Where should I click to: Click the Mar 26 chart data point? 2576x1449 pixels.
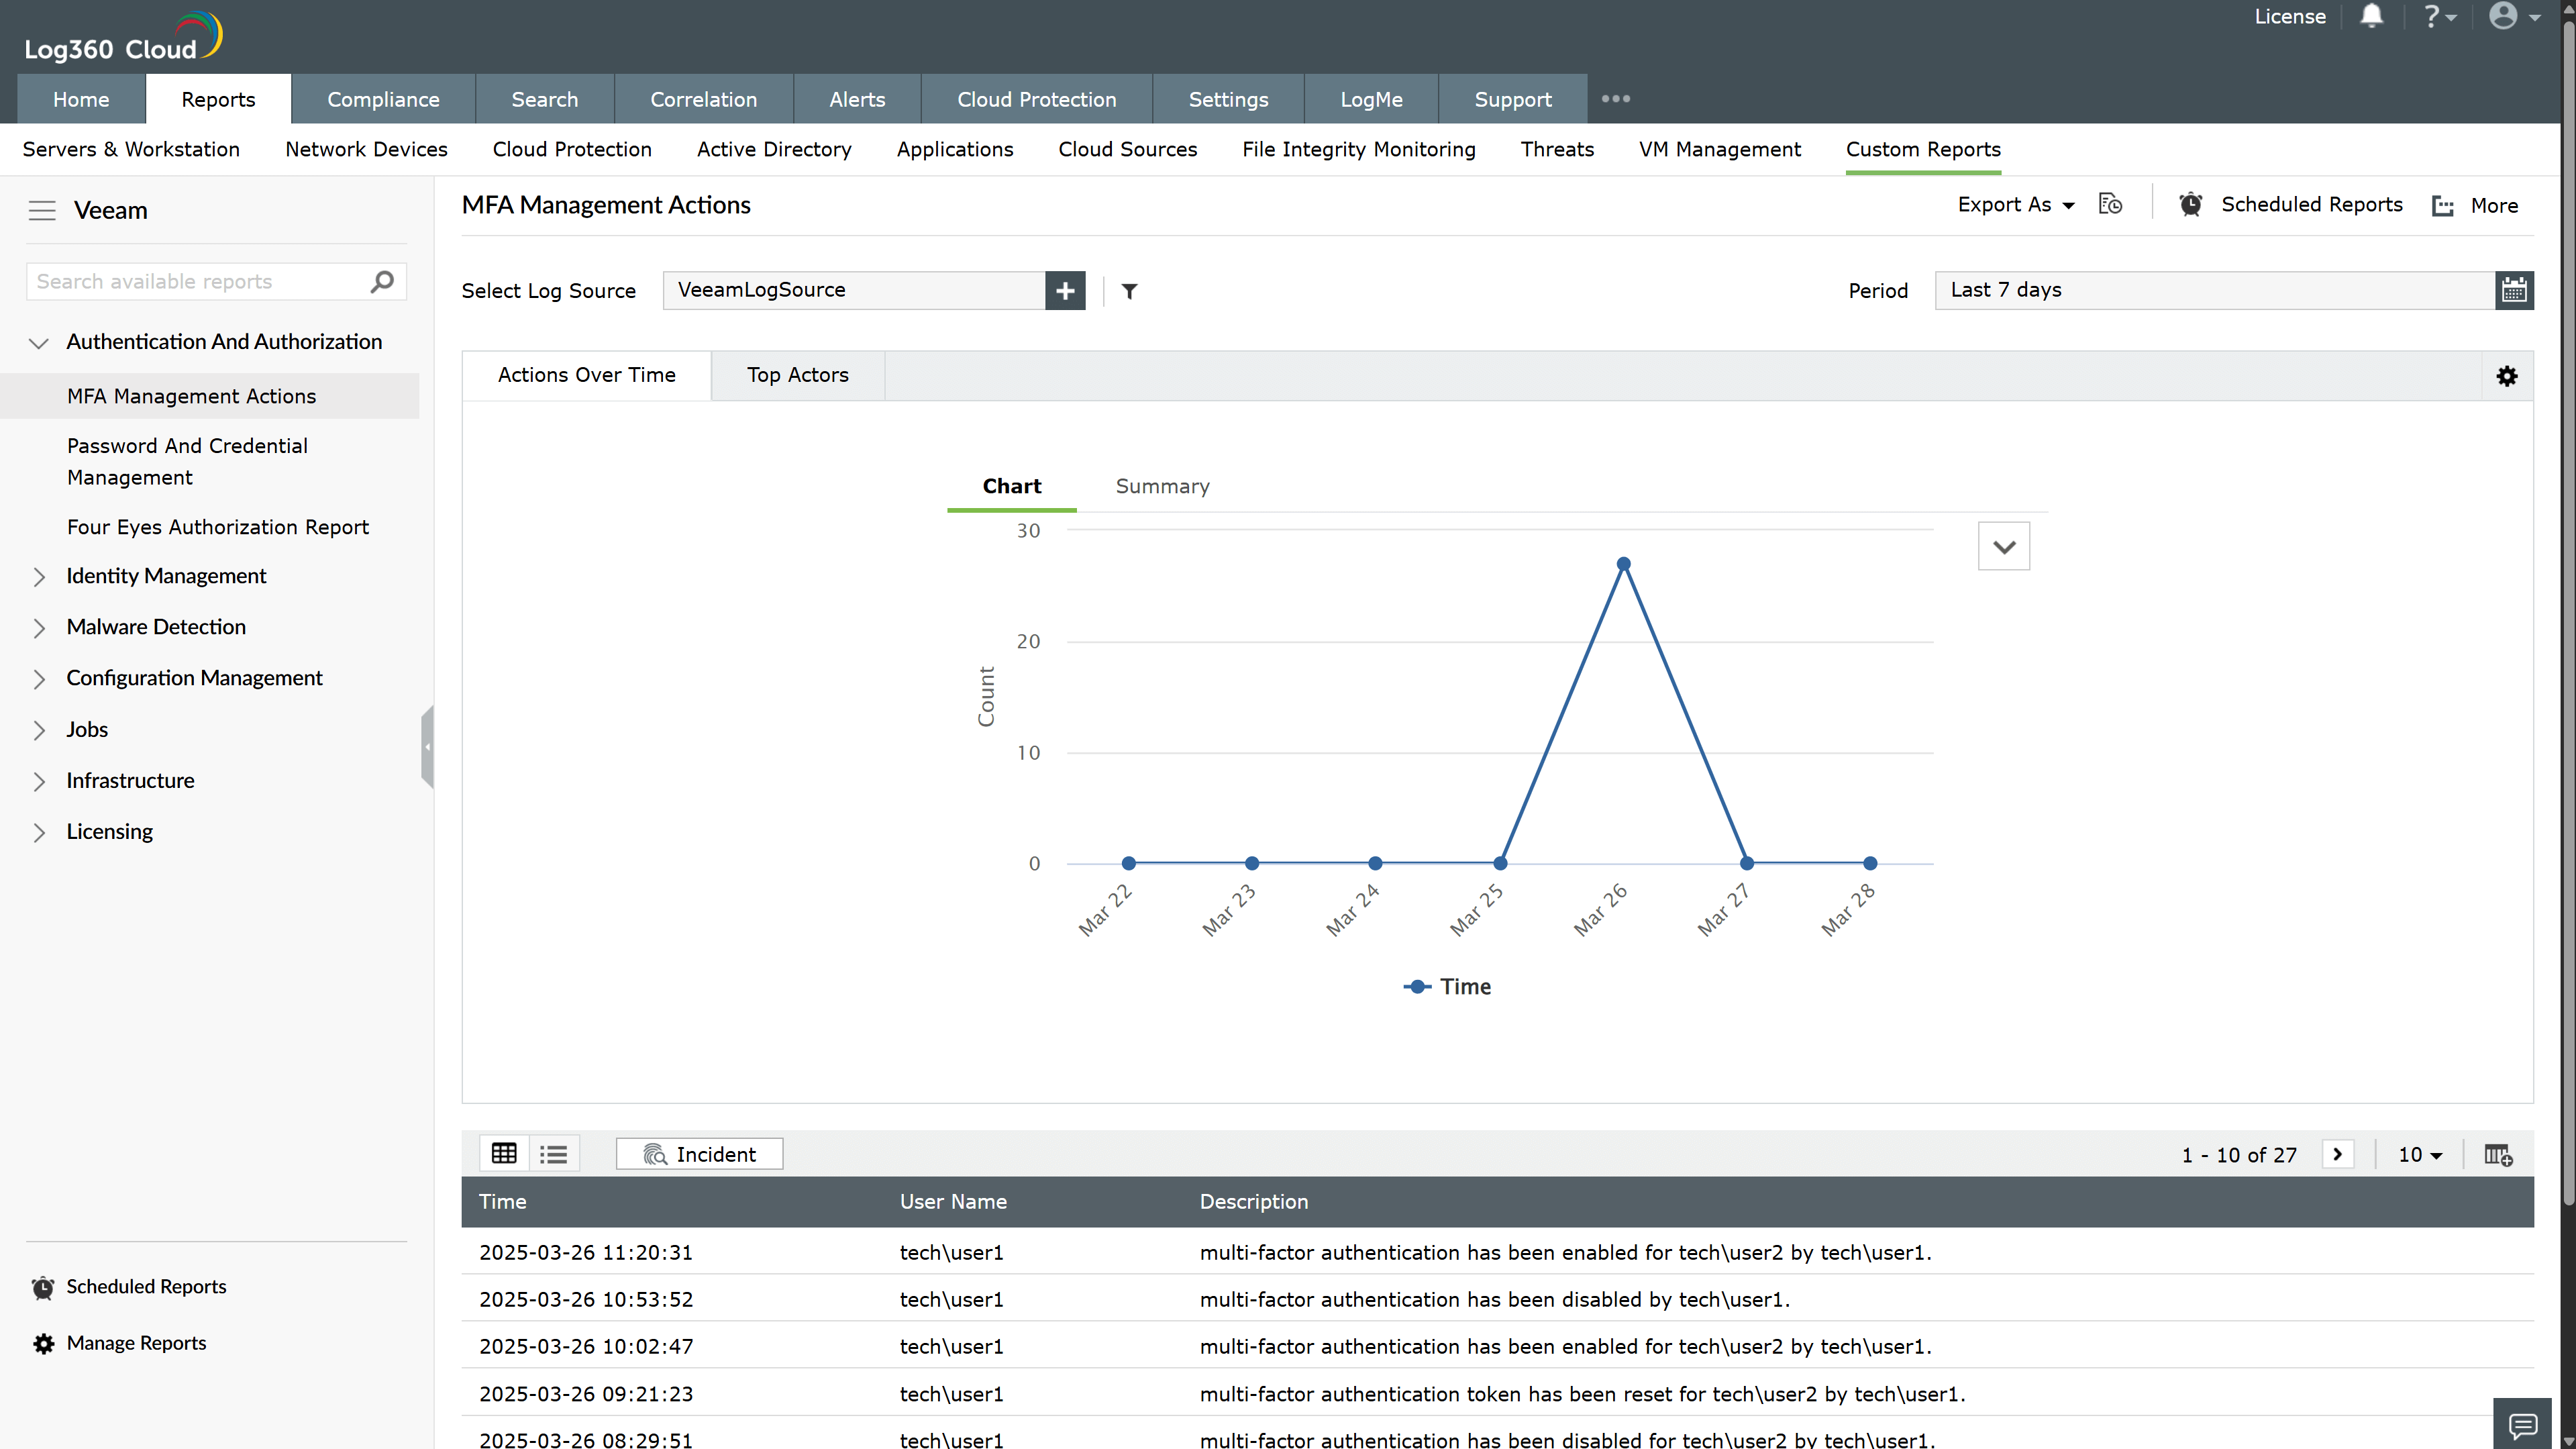[1623, 564]
